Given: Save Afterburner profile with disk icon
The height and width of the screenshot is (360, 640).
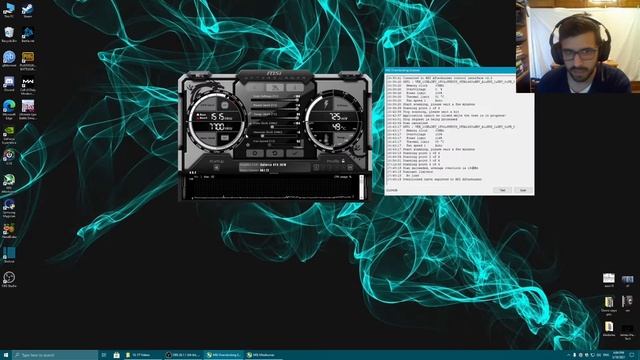Looking at the screenshot, I should click(350, 167).
